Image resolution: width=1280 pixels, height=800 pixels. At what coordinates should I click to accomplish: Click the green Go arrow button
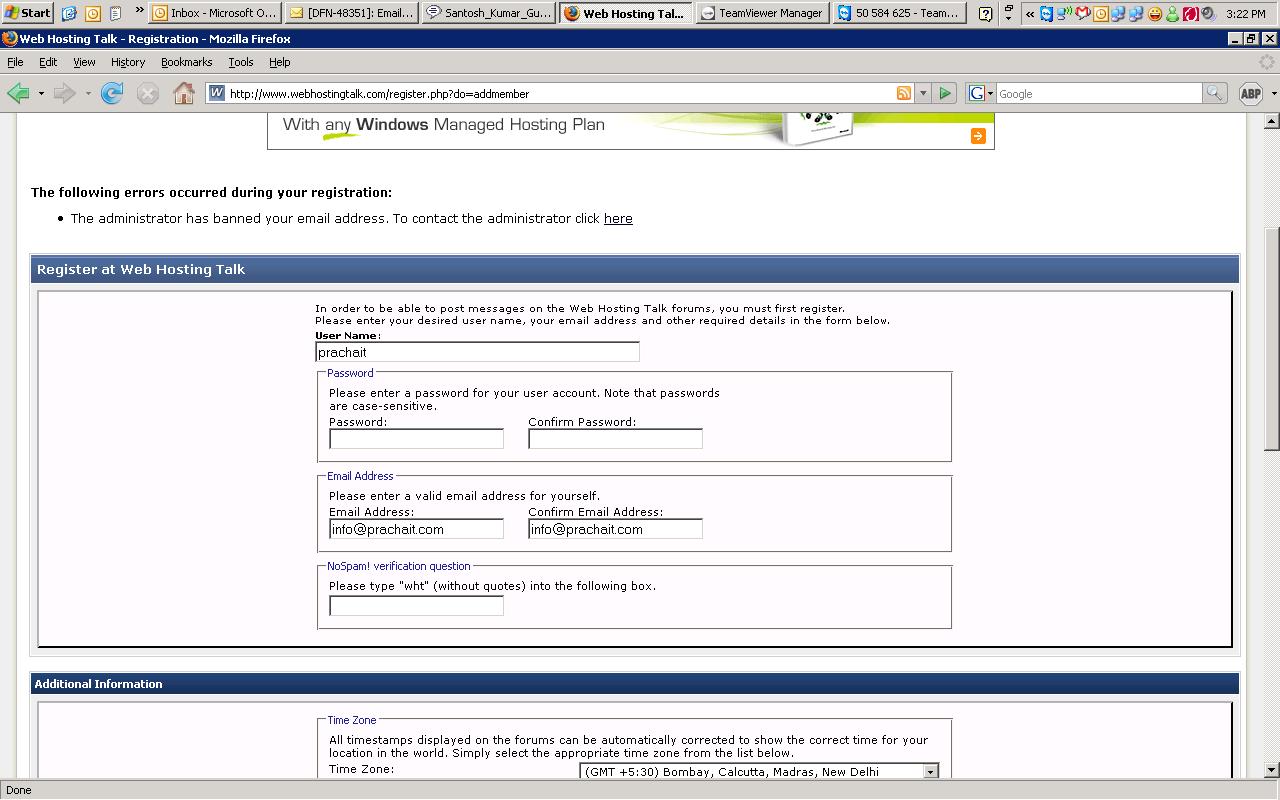point(945,93)
